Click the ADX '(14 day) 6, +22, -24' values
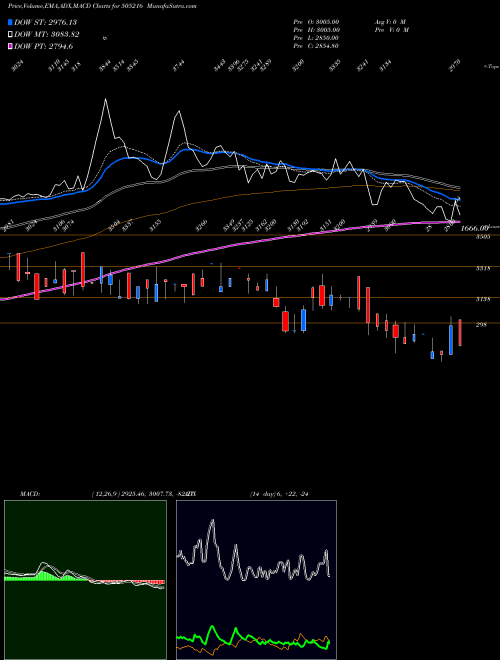The width and height of the screenshot is (500, 660). pos(279,494)
